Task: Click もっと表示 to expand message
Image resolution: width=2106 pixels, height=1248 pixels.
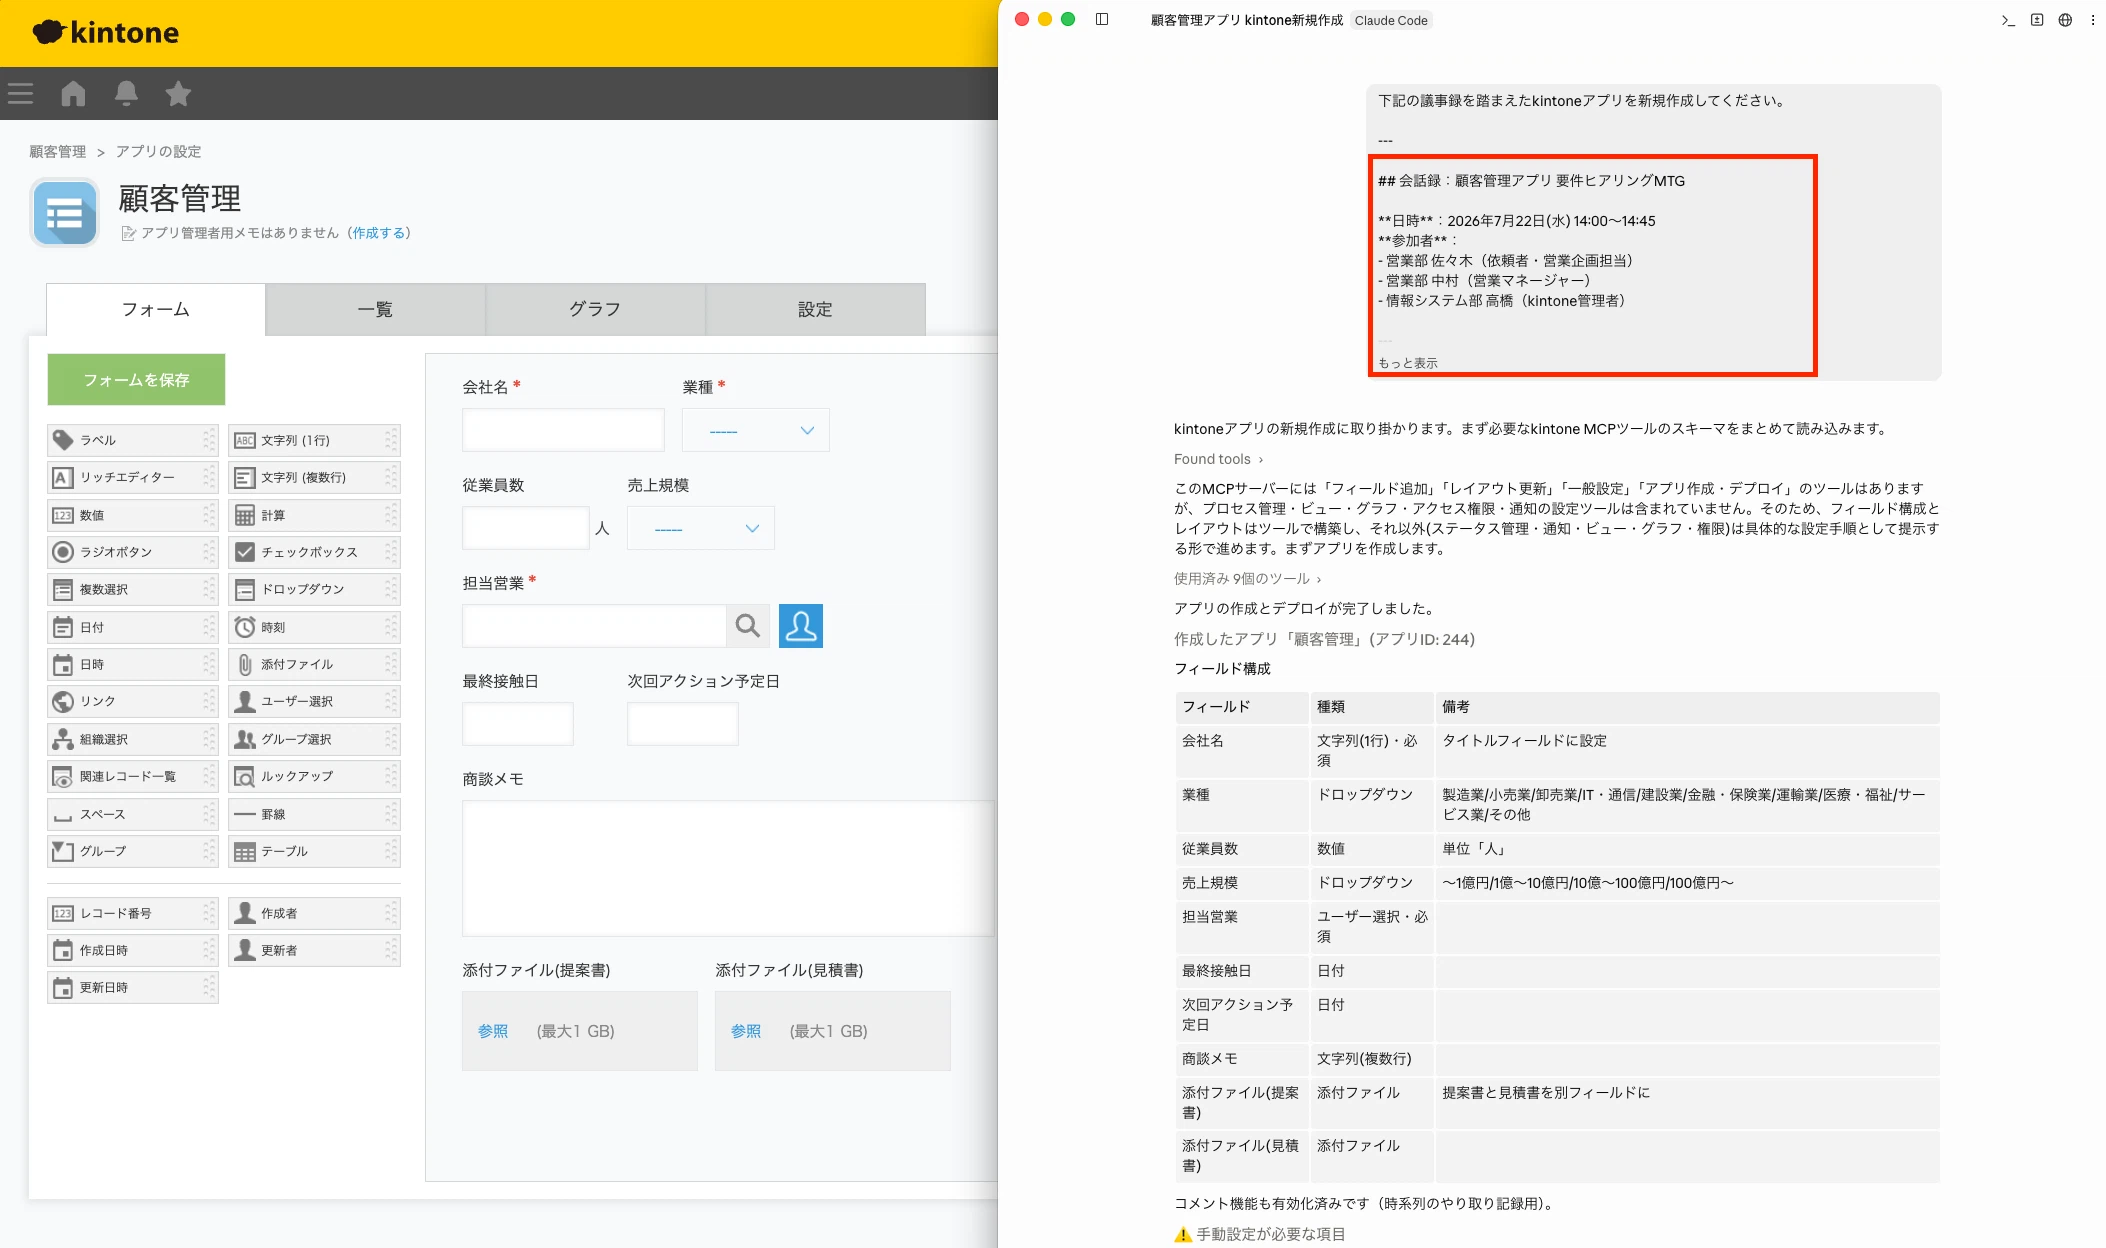Action: pyautogui.click(x=1408, y=363)
